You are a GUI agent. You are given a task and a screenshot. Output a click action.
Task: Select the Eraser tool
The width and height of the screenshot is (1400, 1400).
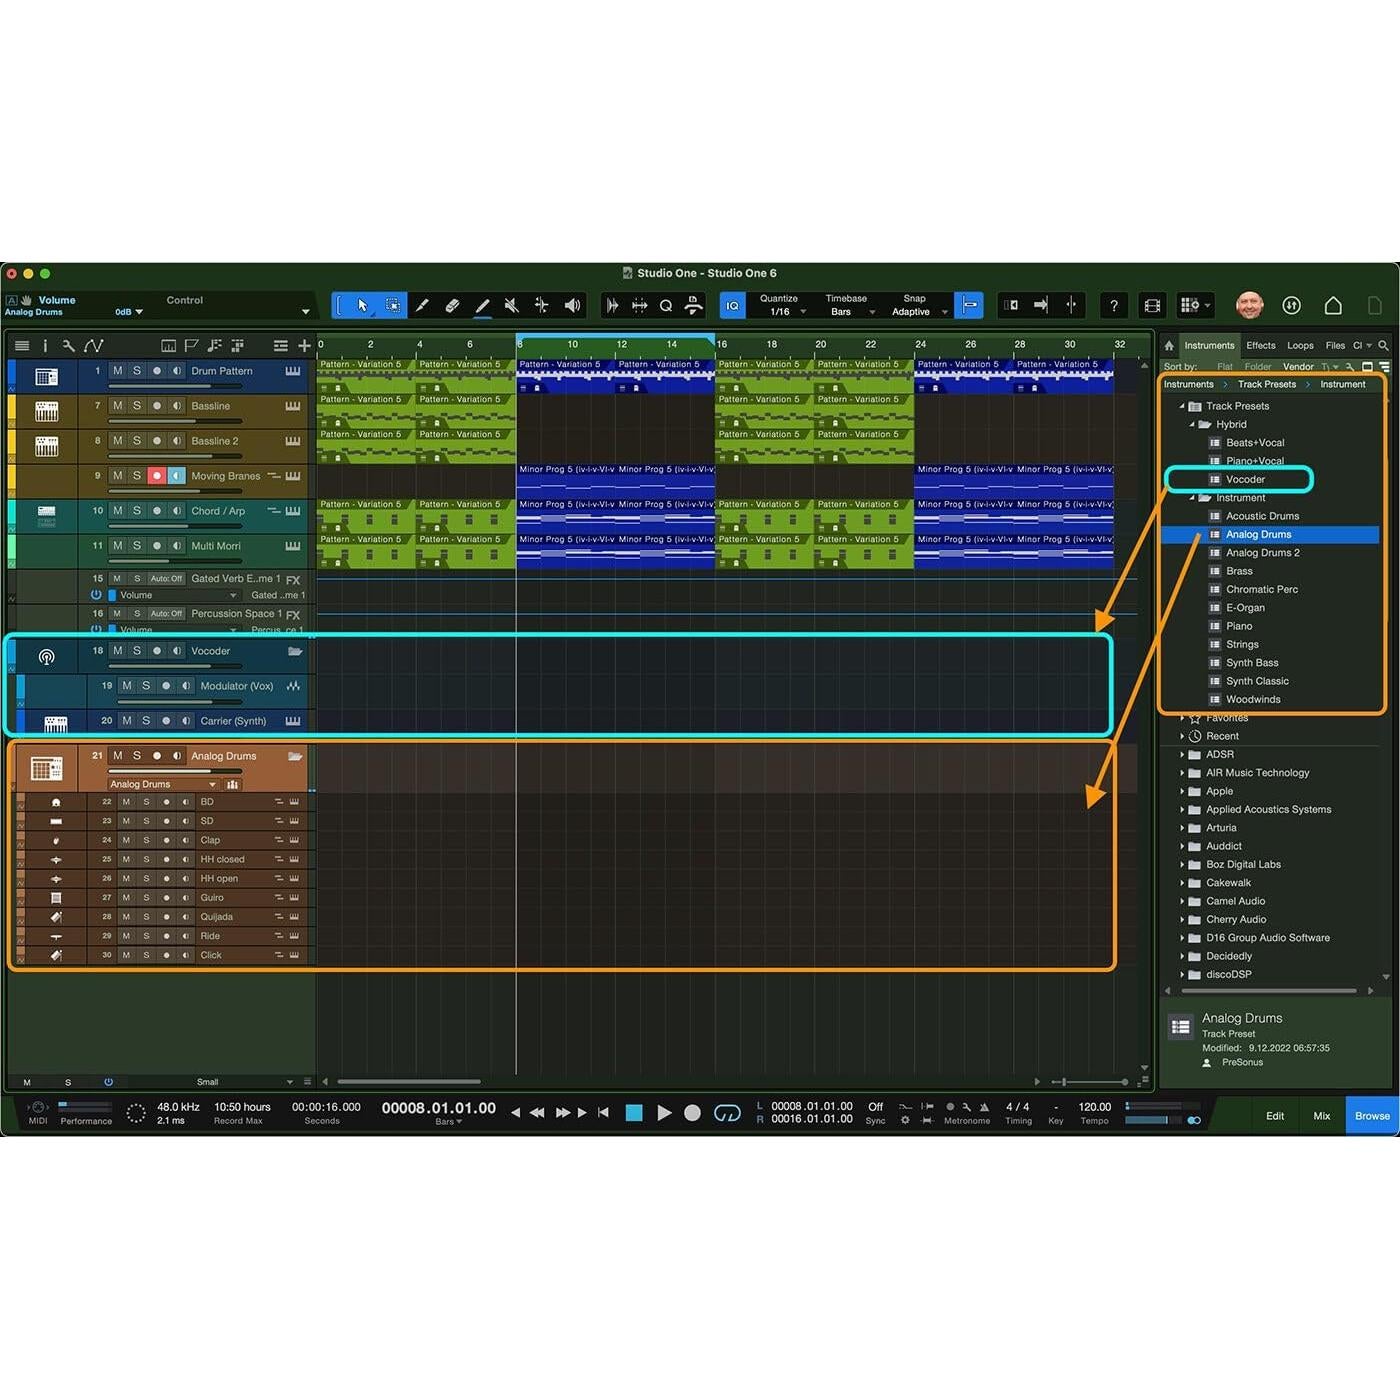point(452,305)
